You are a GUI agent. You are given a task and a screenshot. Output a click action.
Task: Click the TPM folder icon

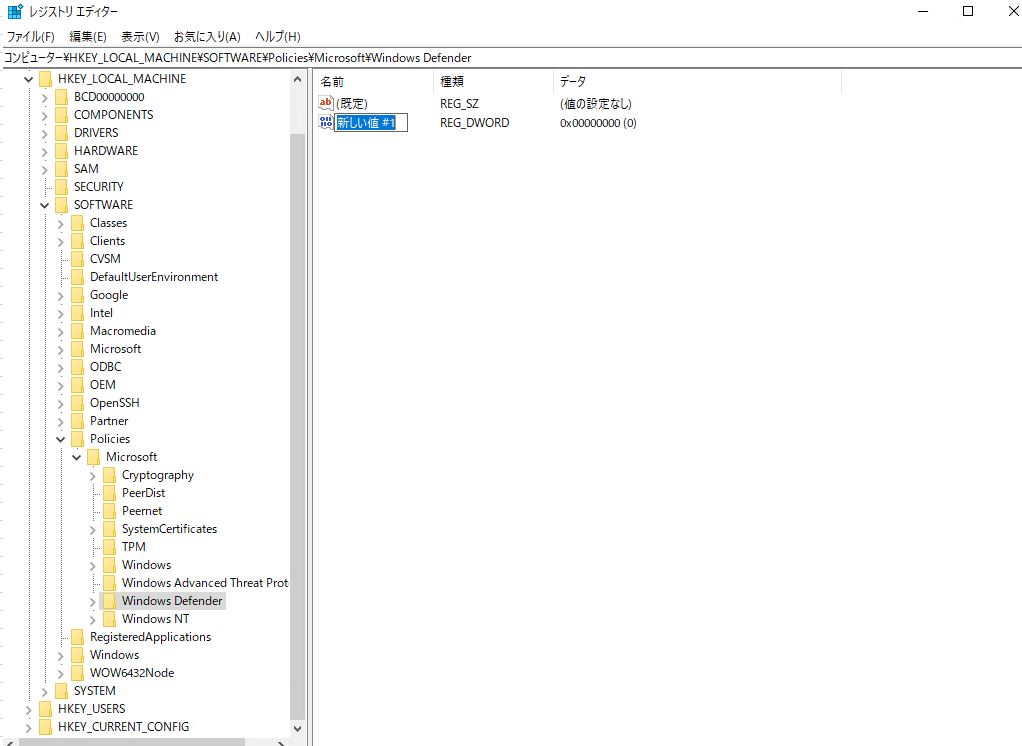(x=110, y=547)
